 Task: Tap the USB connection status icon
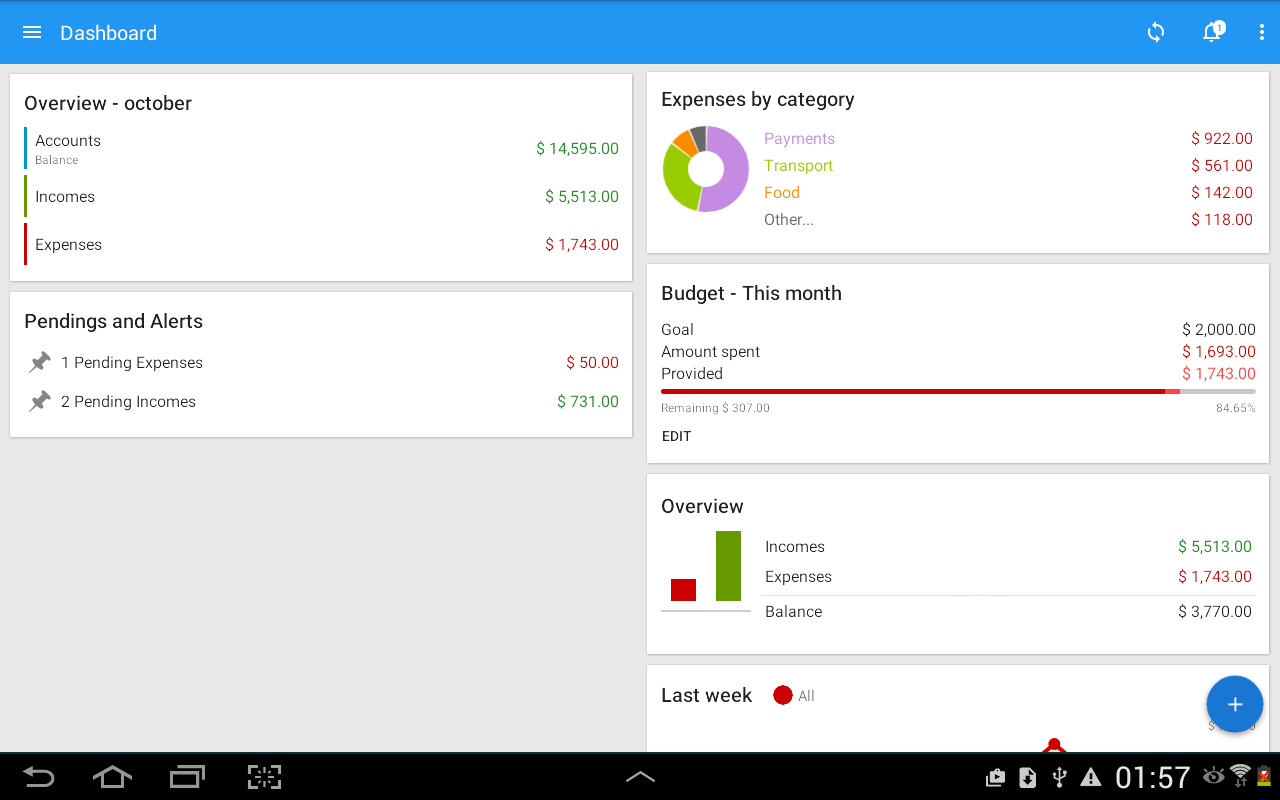pos(1060,777)
